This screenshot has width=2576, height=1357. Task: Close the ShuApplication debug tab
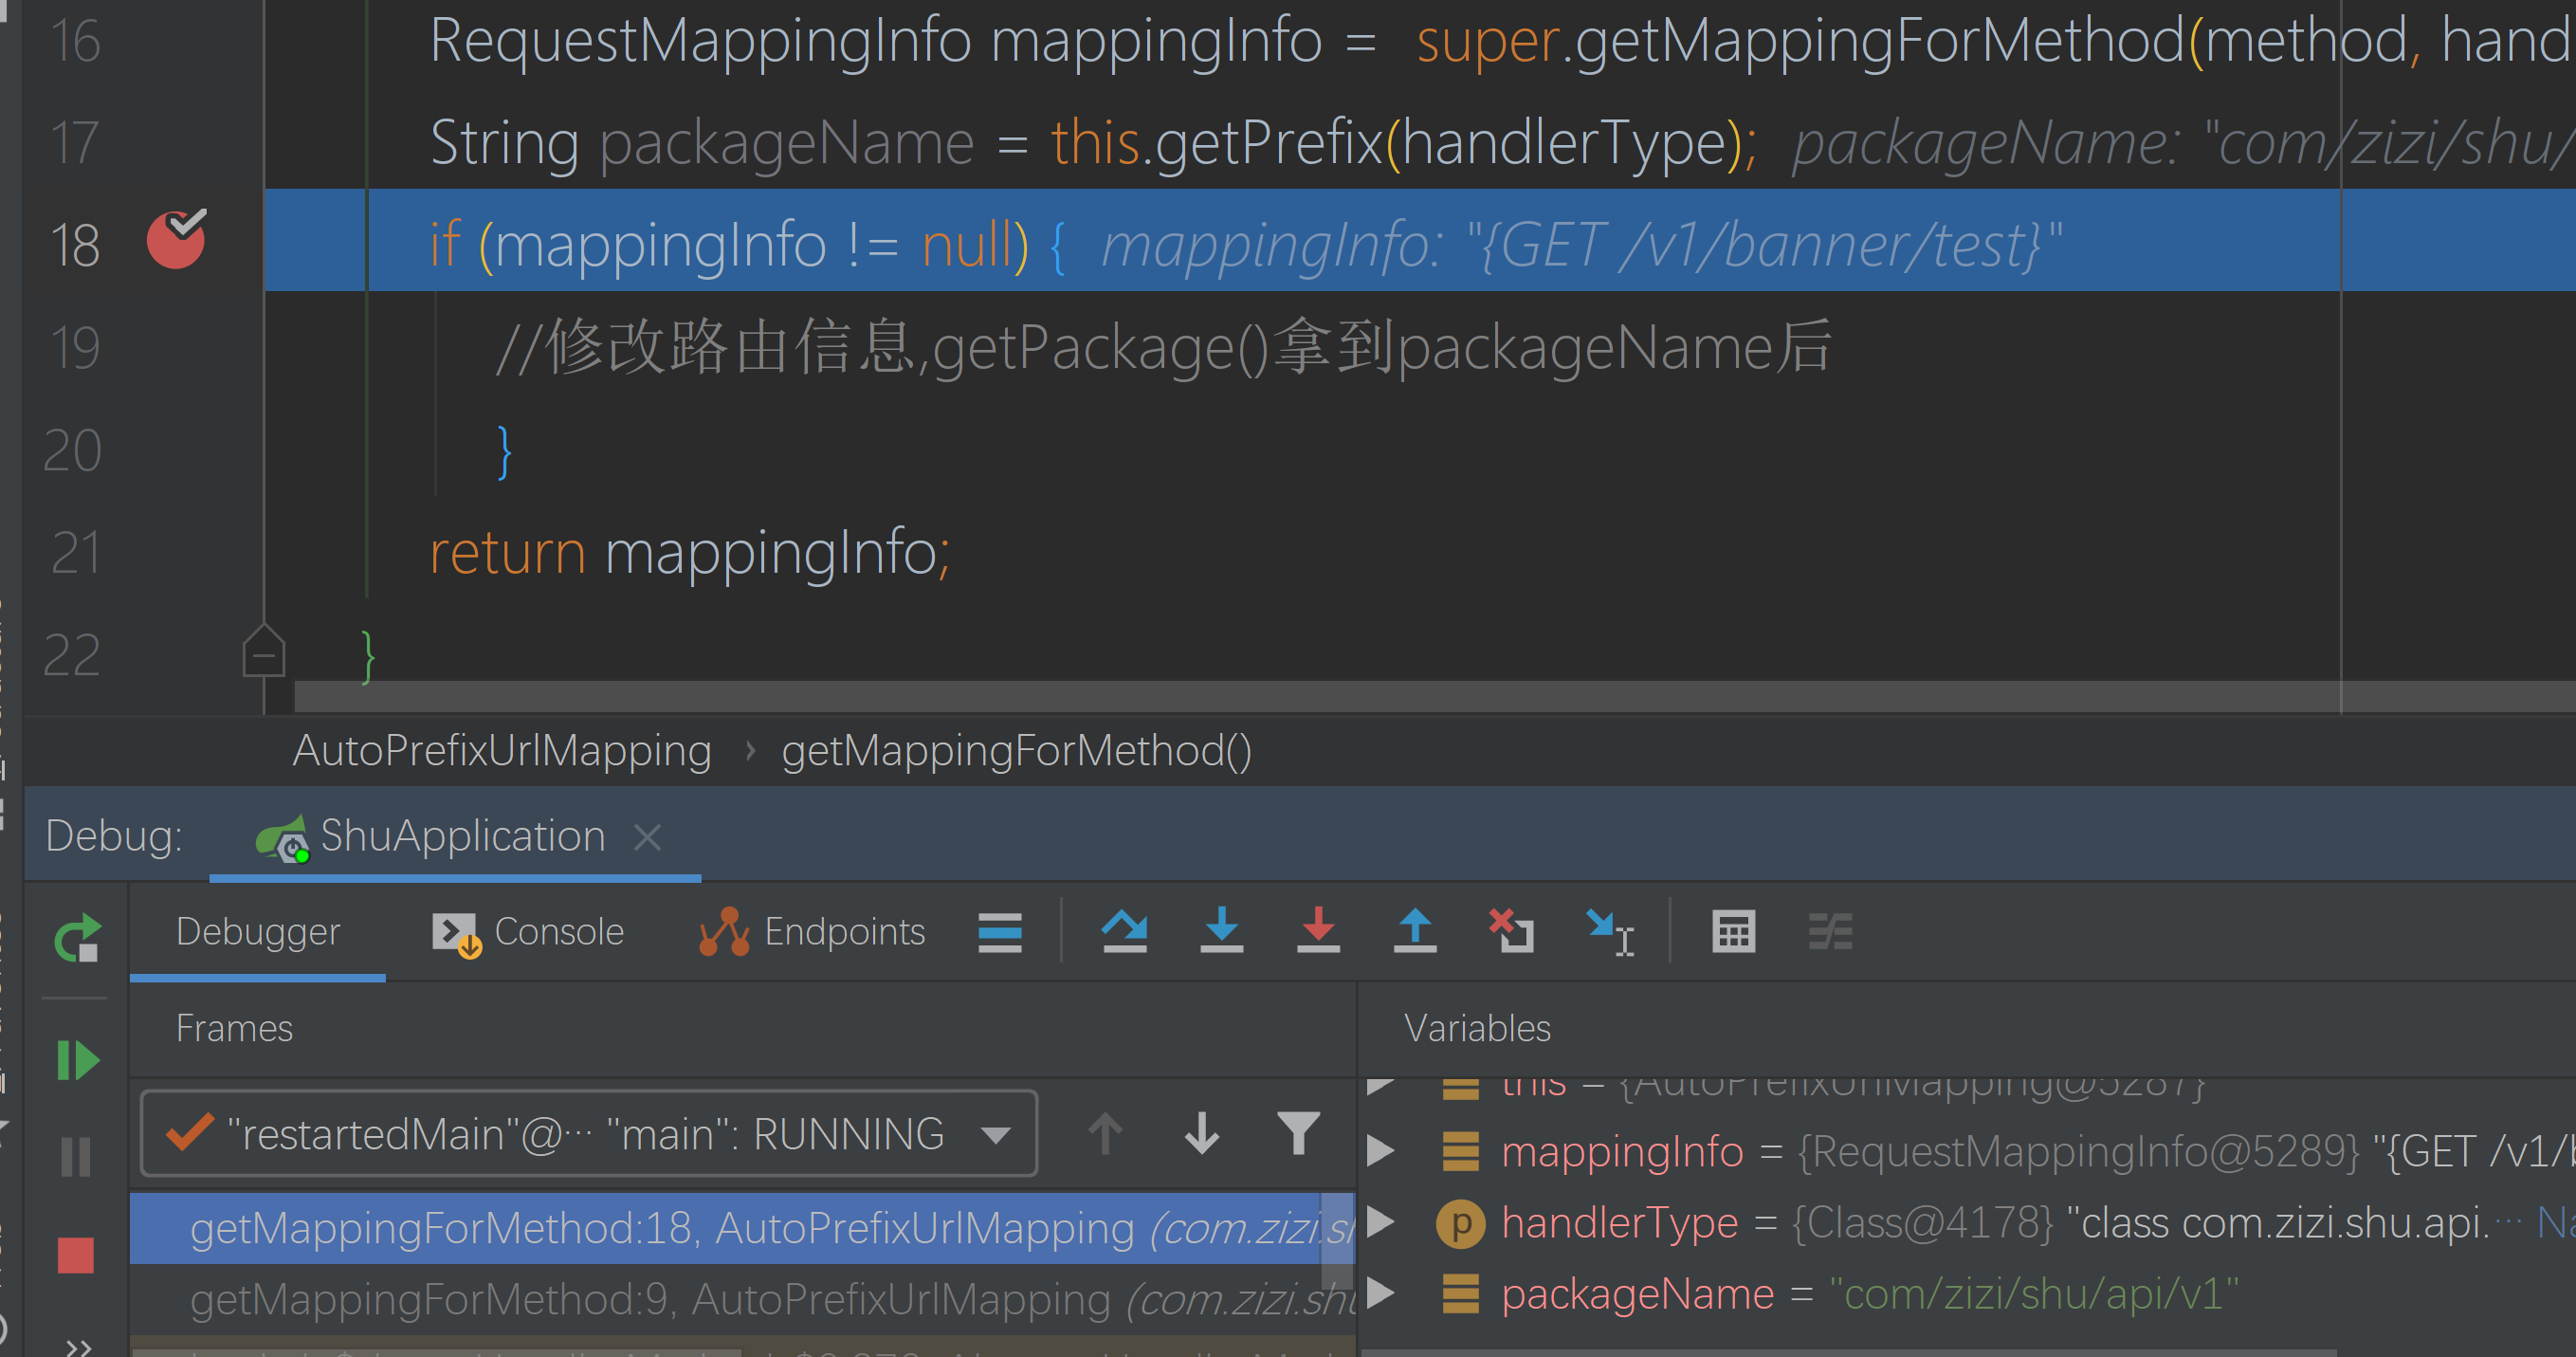[648, 836]
